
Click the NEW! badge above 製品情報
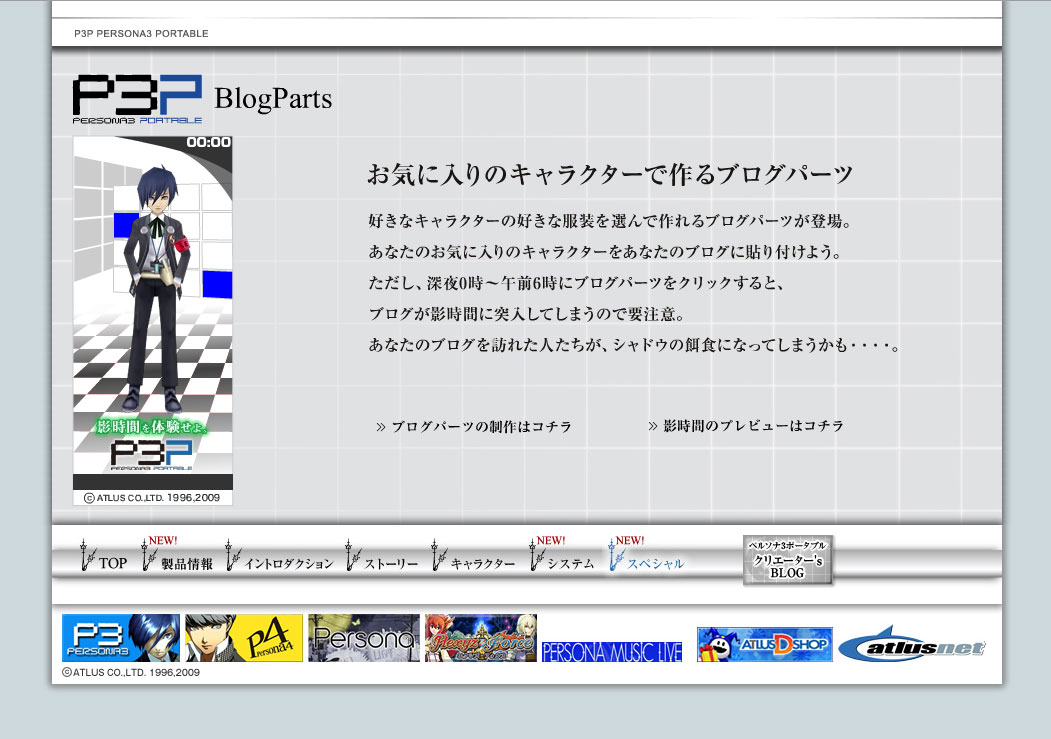(163, 540)
